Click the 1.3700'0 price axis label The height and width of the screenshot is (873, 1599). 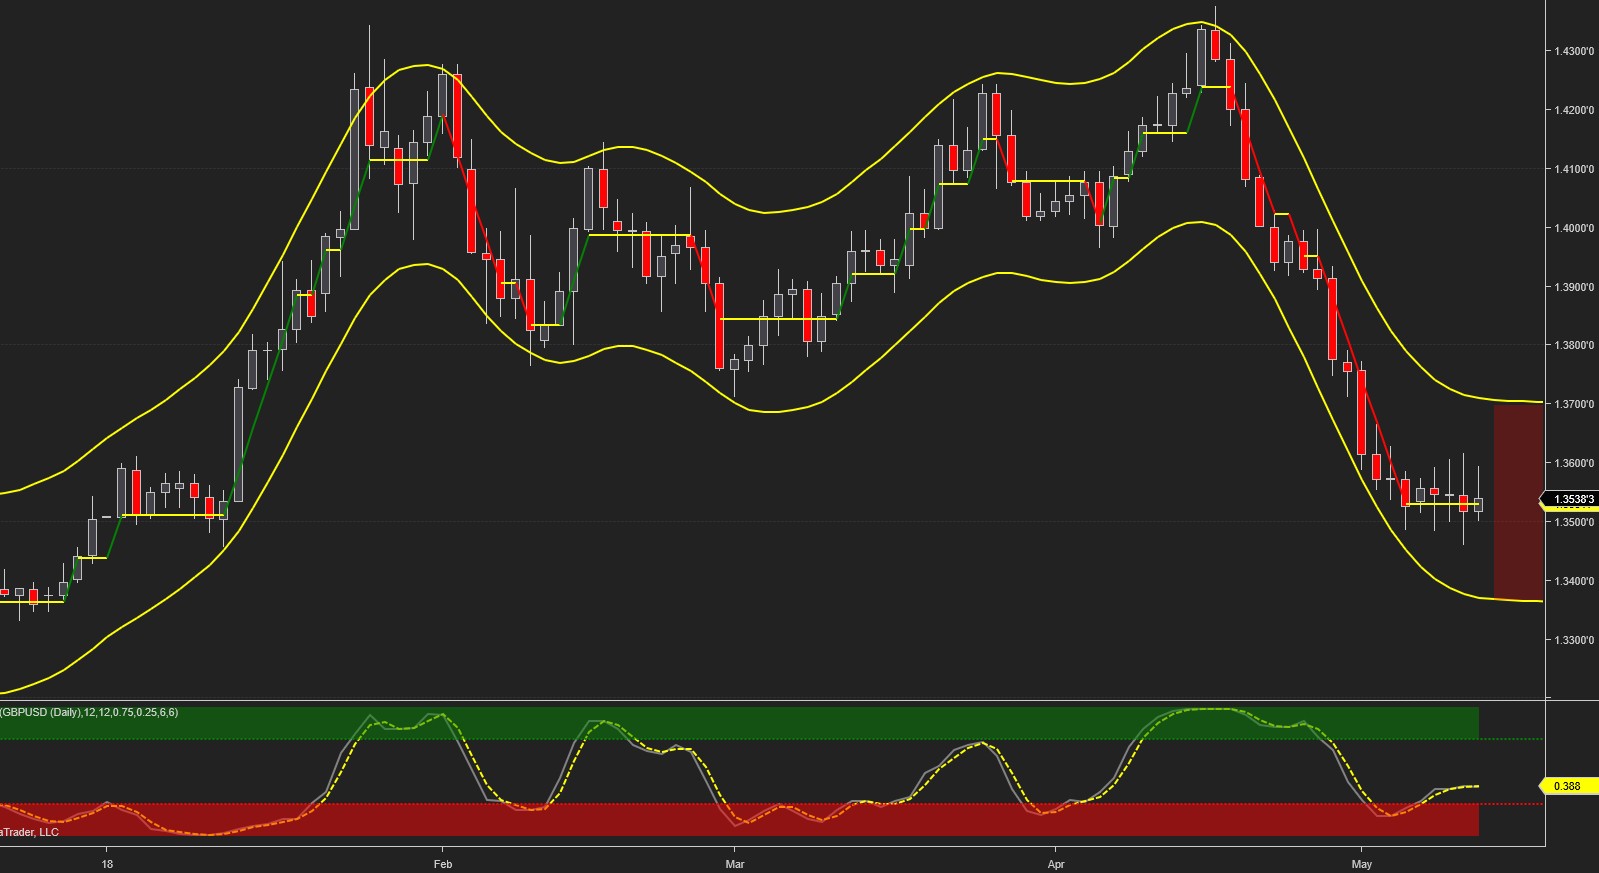[1573, 404]
